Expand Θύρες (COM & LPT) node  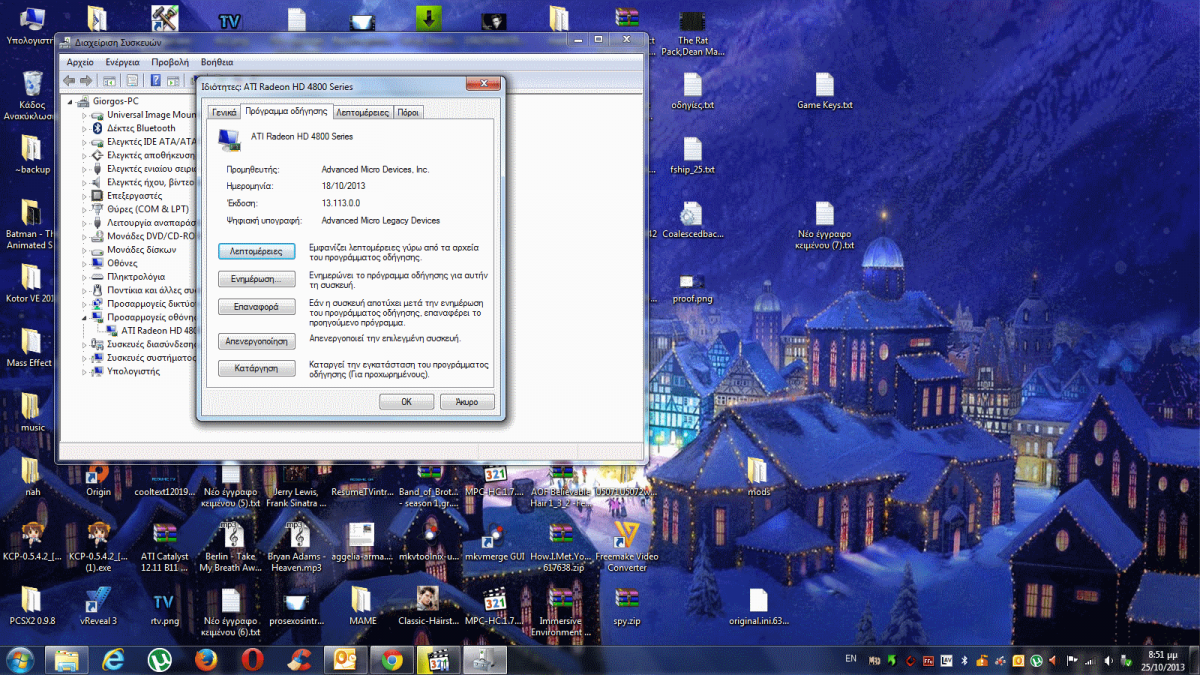coord(85,209)
